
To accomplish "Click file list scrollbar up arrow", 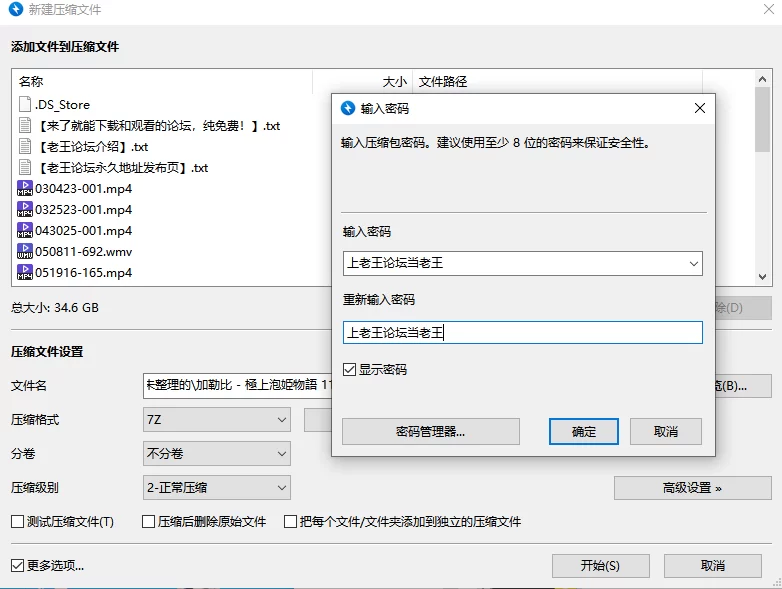I will [762, 79].
